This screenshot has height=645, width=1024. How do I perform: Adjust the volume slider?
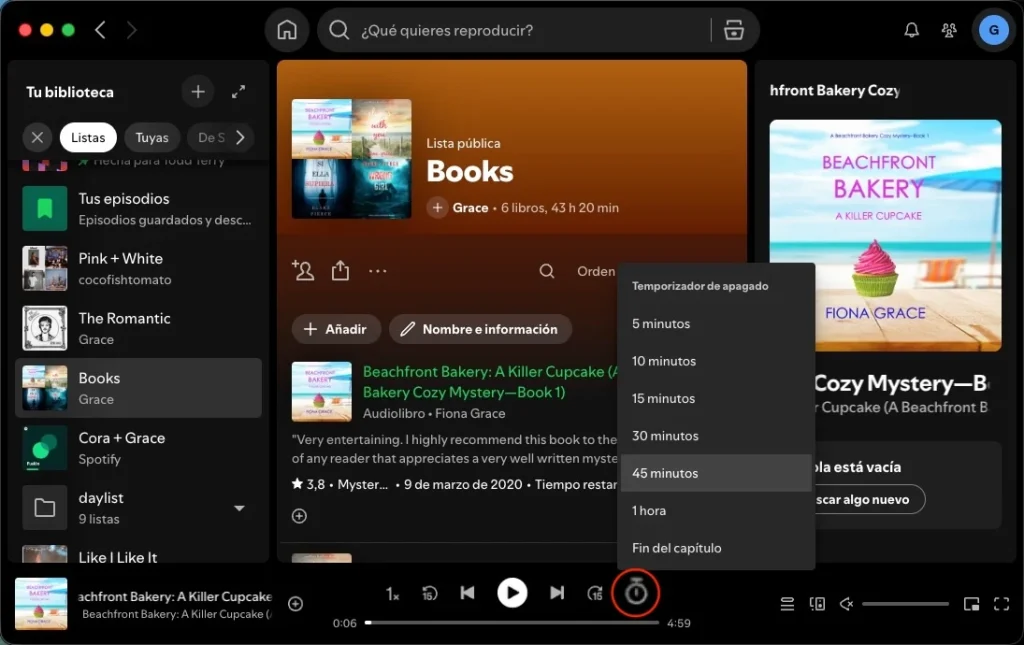click(905, 604)
